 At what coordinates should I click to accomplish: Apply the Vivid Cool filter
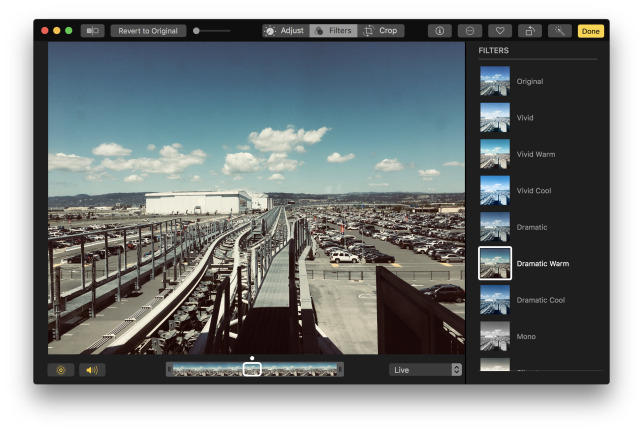(495, 190)
